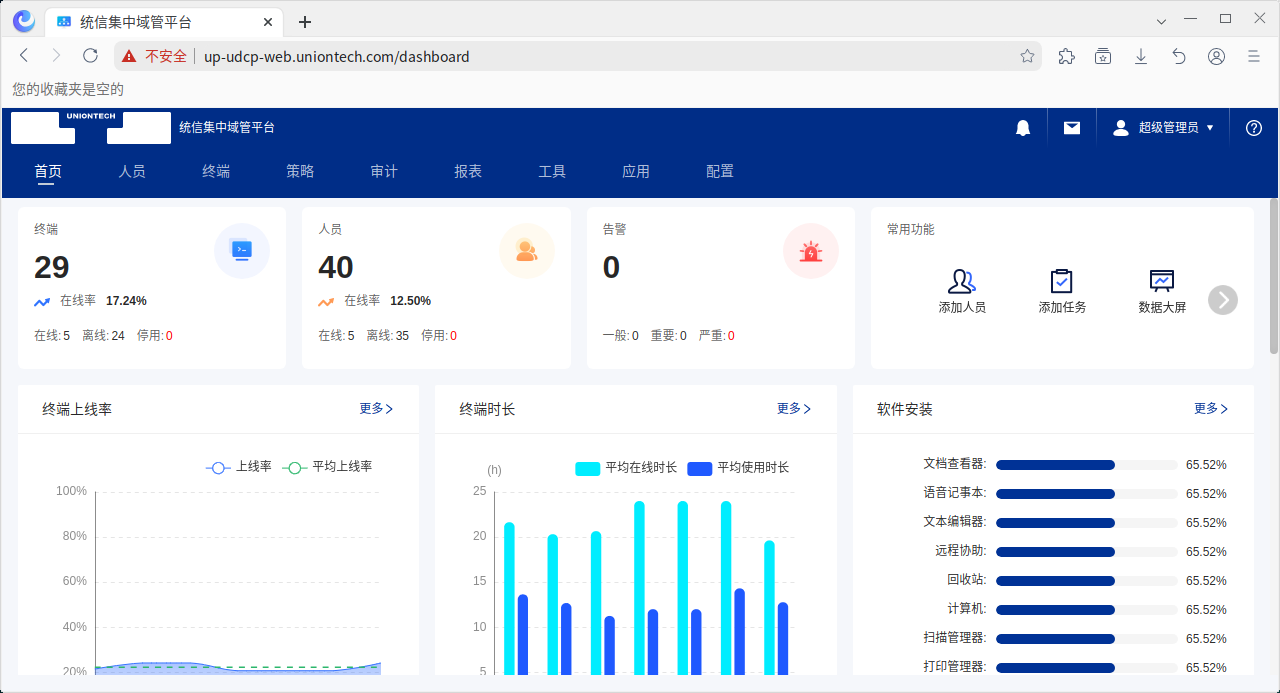
Task: Click the 终端 monitor icon
Action: (x=241, y=251)
